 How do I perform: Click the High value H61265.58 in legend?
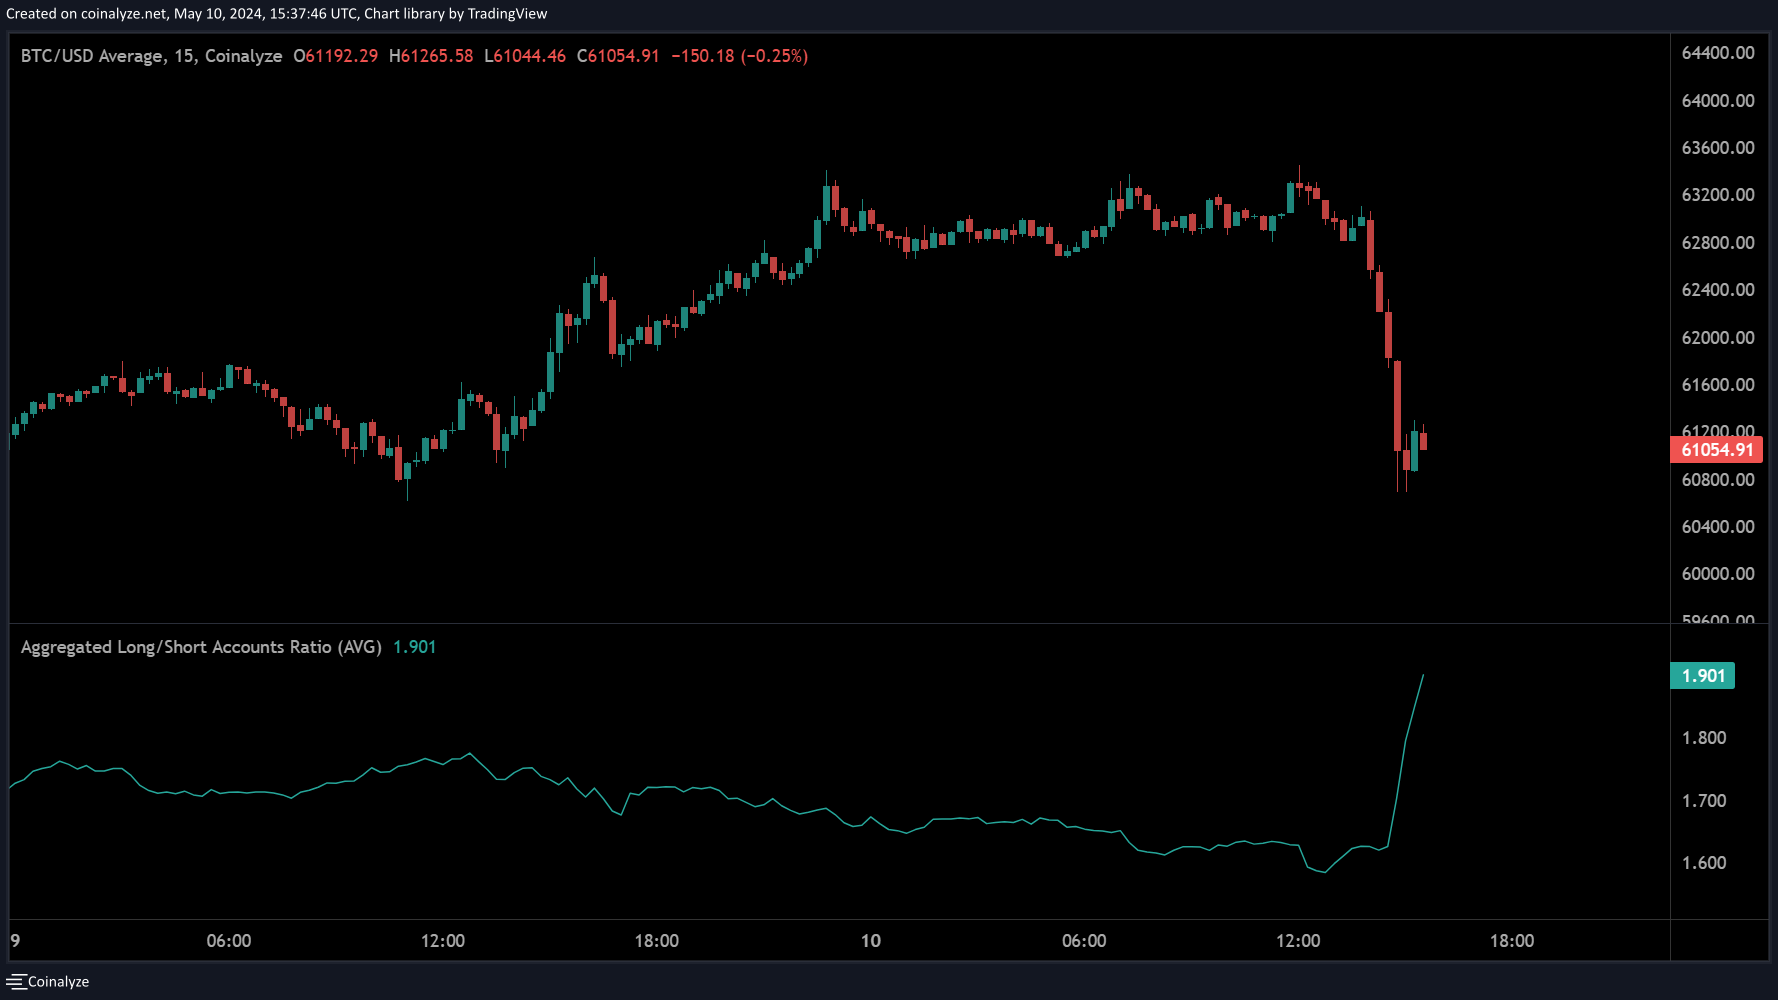[431, 56]
